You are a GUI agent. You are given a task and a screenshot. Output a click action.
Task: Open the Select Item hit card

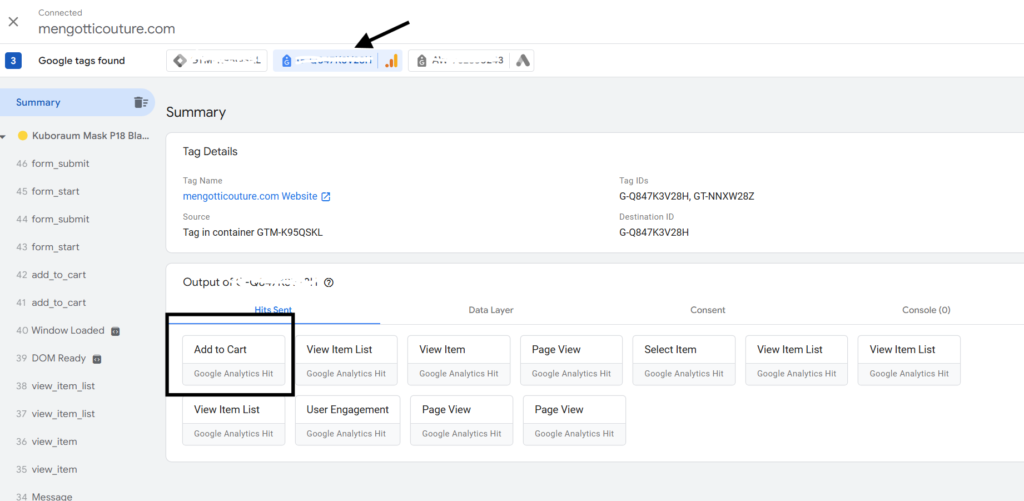click(x=684, y=360)
